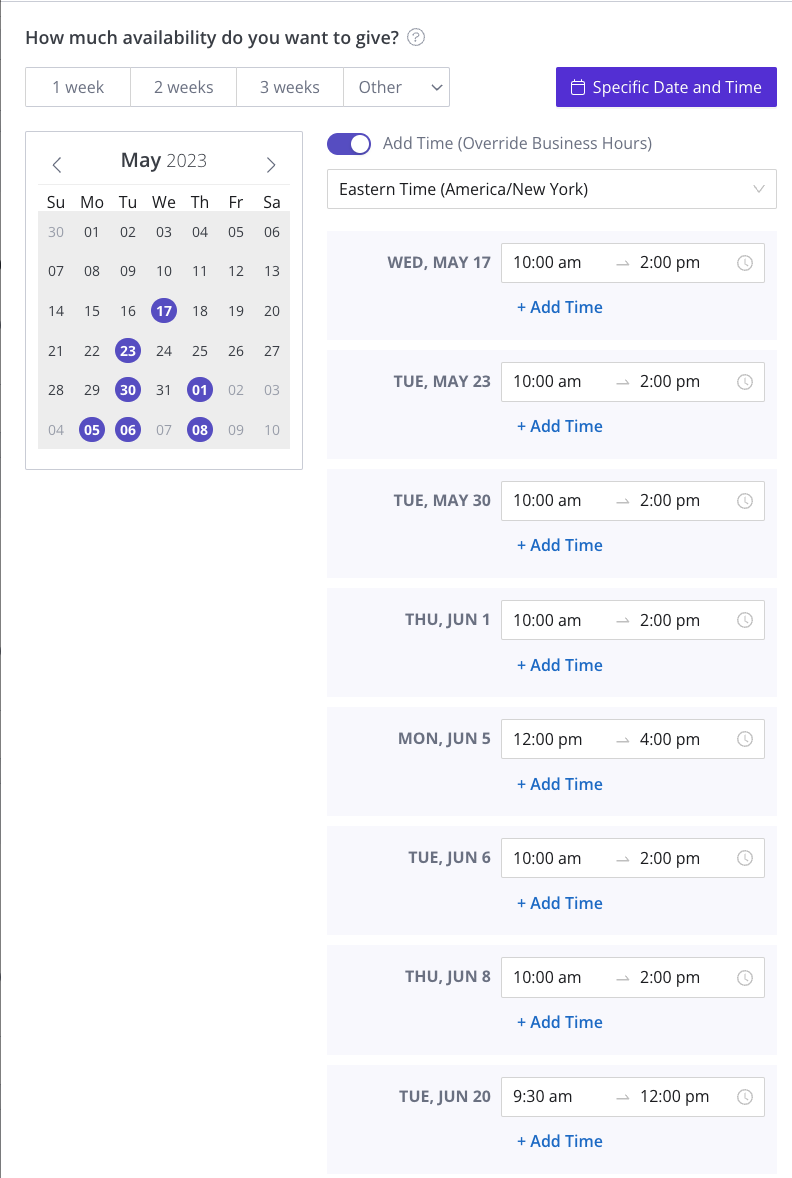Screen dimensions: 792x1178
Task: Click the Specific Date and Time button
Action: click(667, 87)
